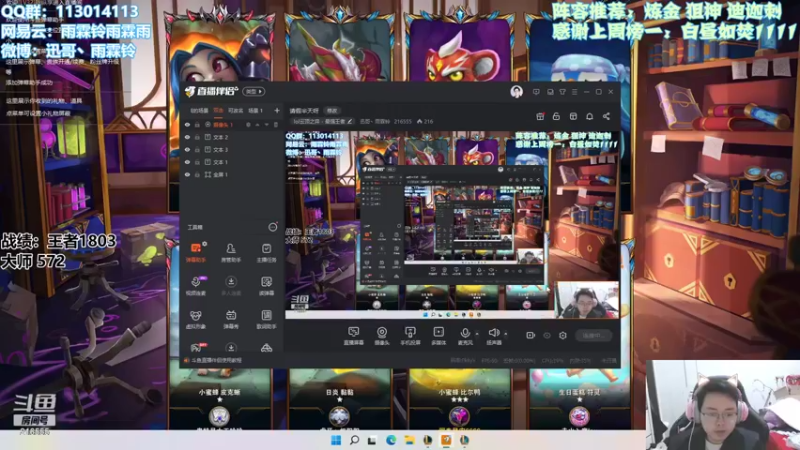Click the 修改 button beside stream title

point(332,111)
